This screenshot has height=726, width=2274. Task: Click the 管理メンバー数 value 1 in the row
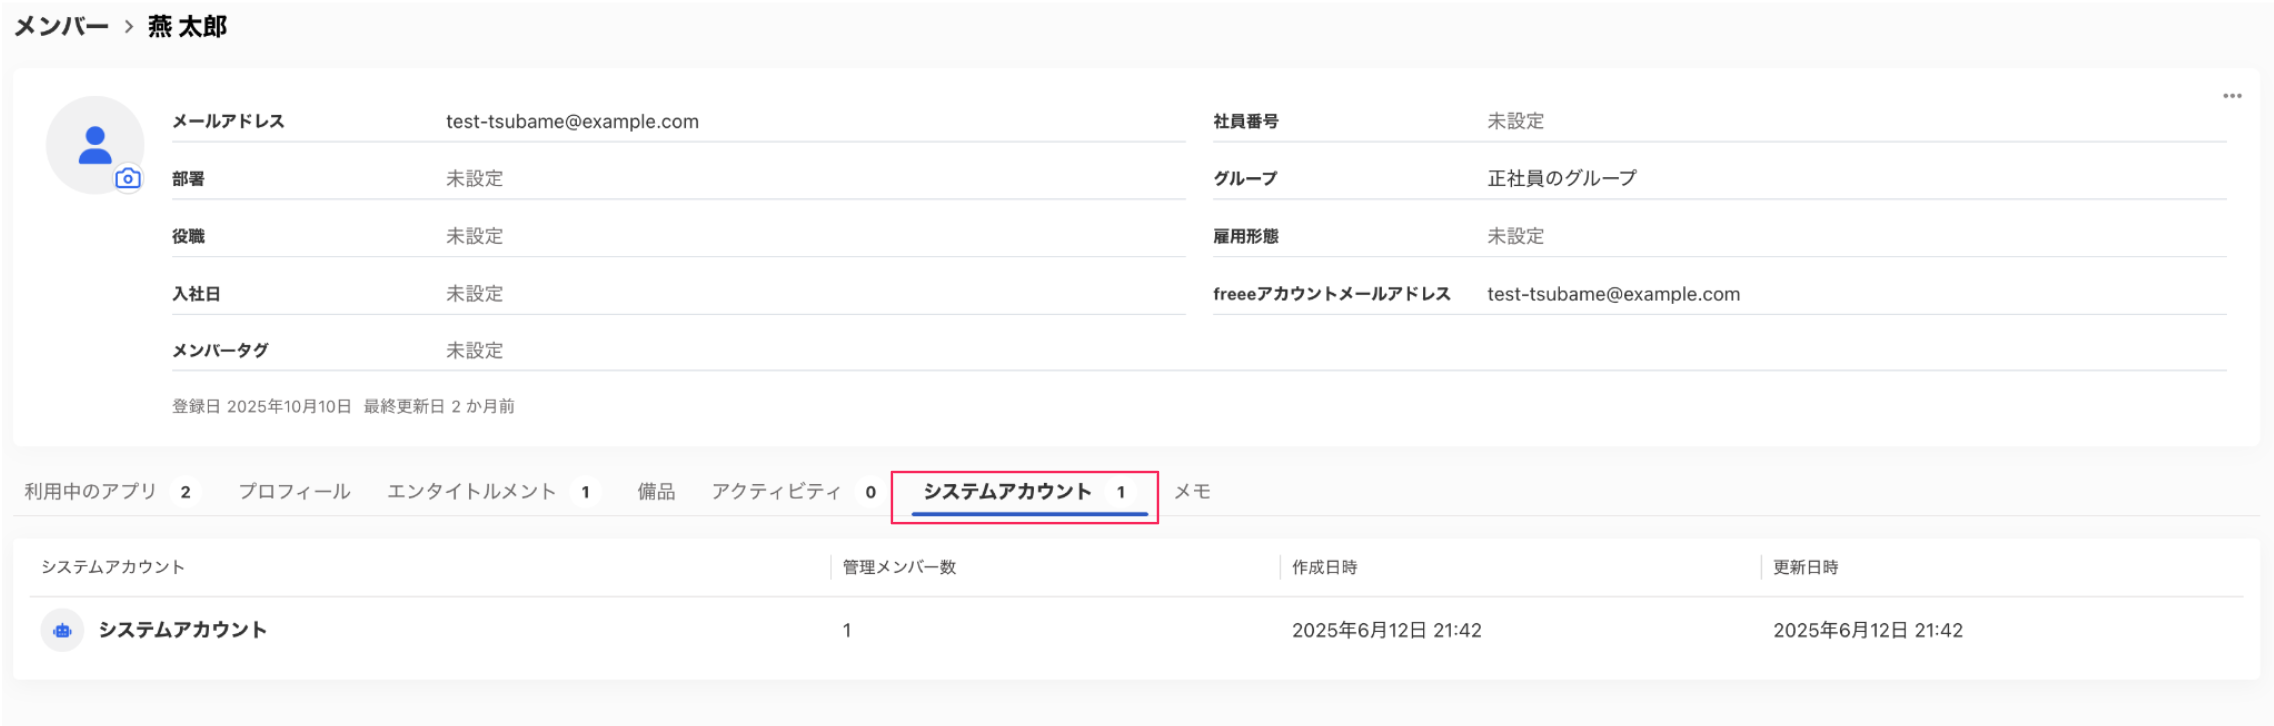847,630
